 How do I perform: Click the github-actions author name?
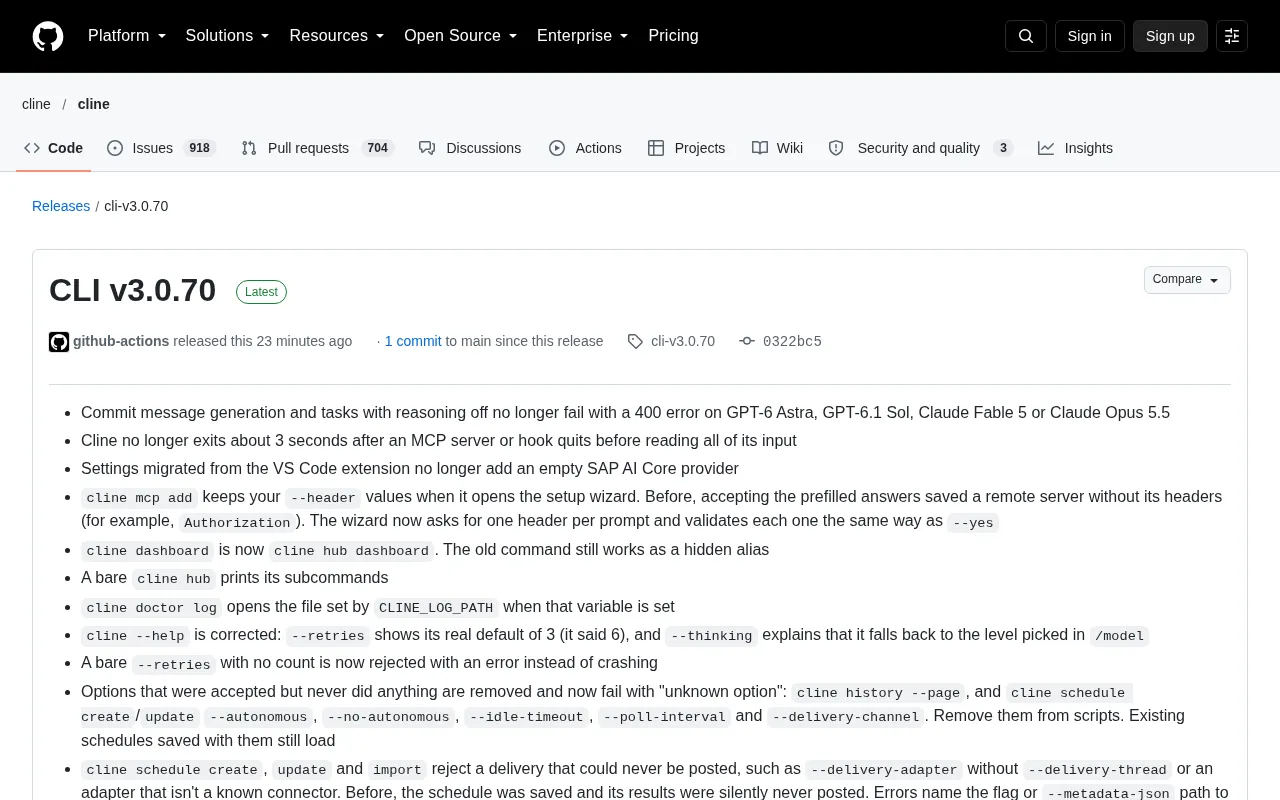click(121, 341)
